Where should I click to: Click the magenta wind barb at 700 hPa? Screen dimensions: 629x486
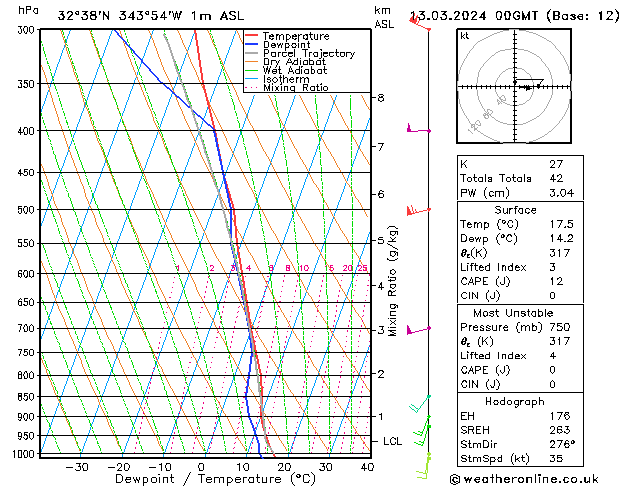(416, 328)
